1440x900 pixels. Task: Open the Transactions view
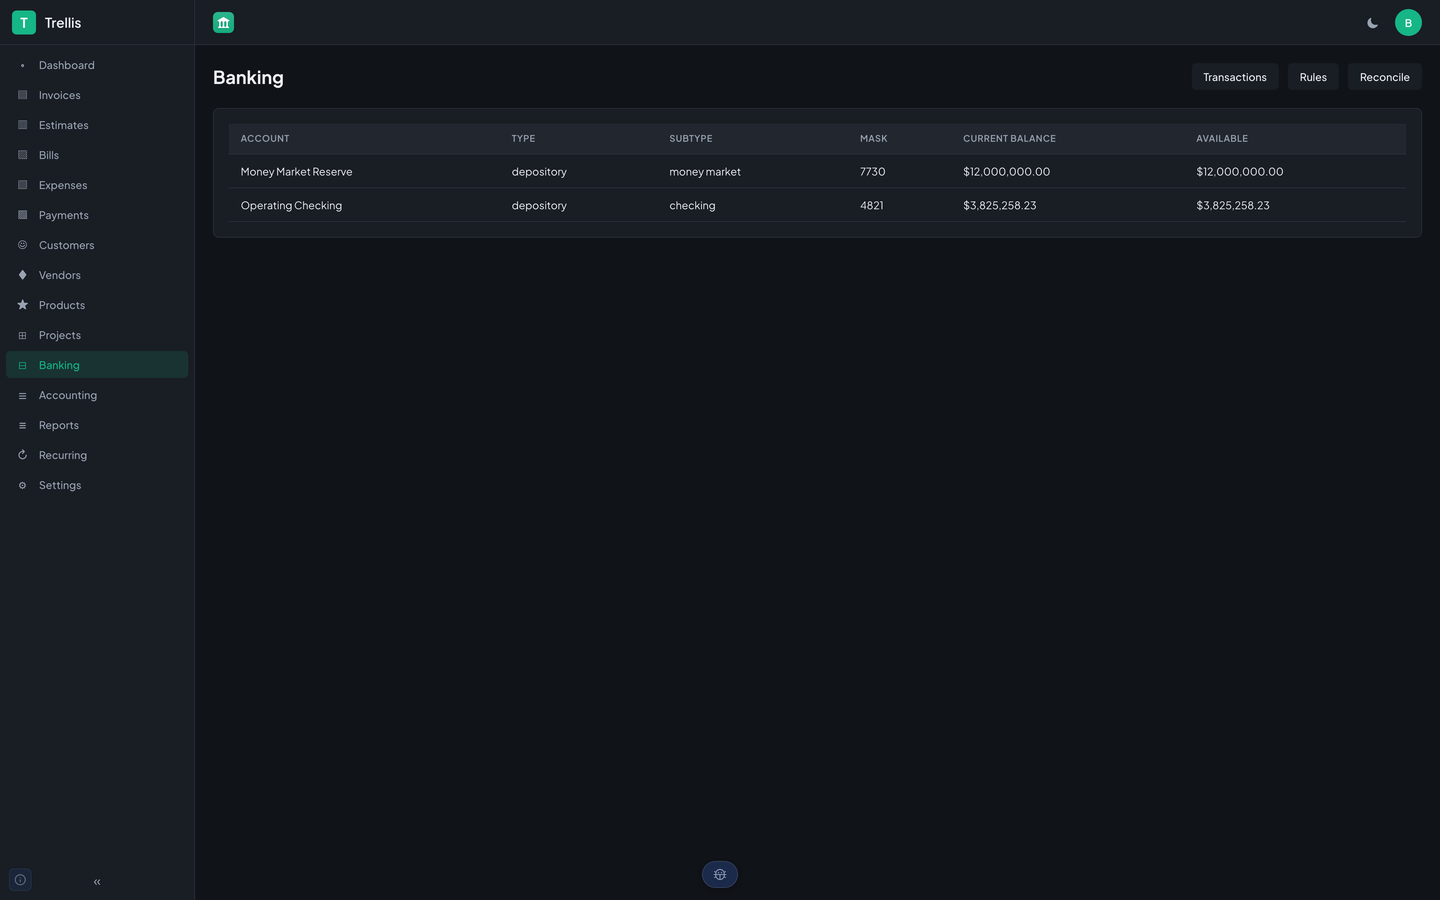coord(1235,77)
